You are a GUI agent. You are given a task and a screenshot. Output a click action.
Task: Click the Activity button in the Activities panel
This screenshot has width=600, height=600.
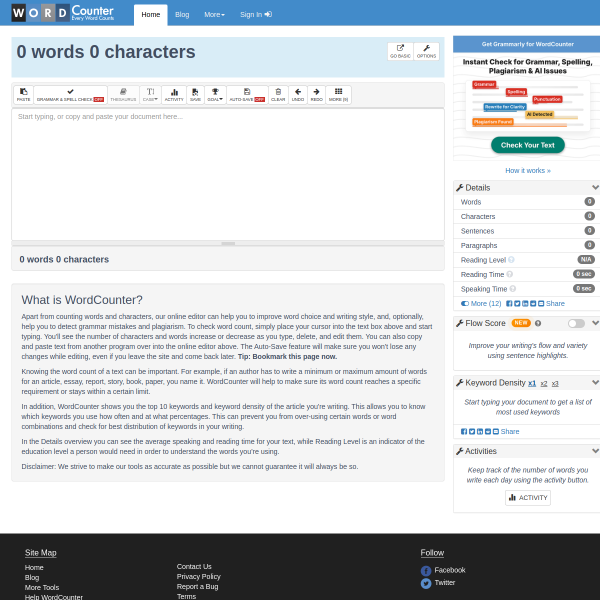[528, 498]
